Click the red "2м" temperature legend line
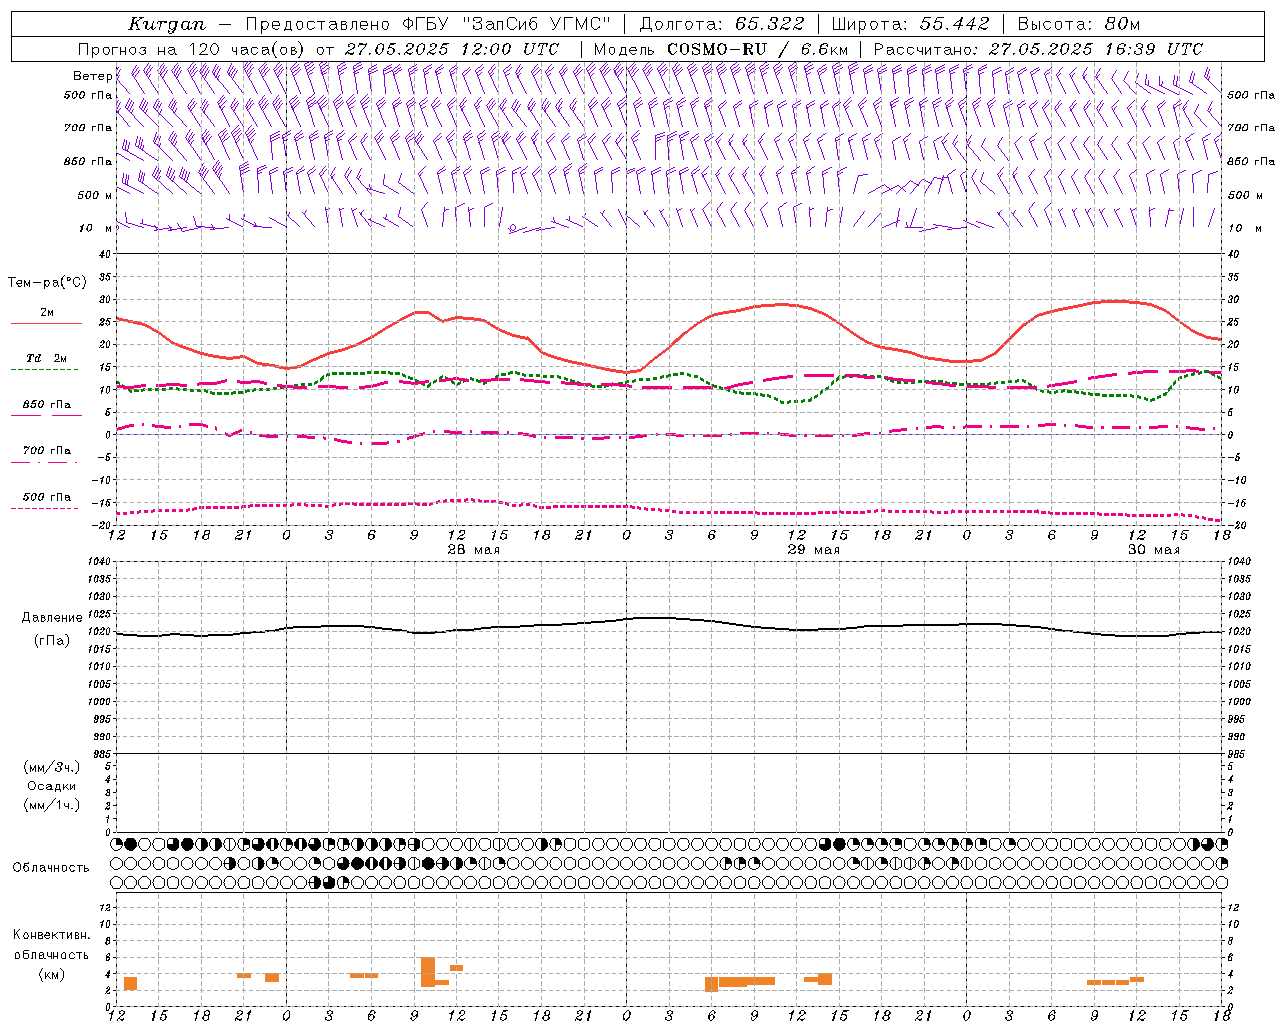Image resolution: width=1280 pixels, height=1024 pixels. coord(46,323)
